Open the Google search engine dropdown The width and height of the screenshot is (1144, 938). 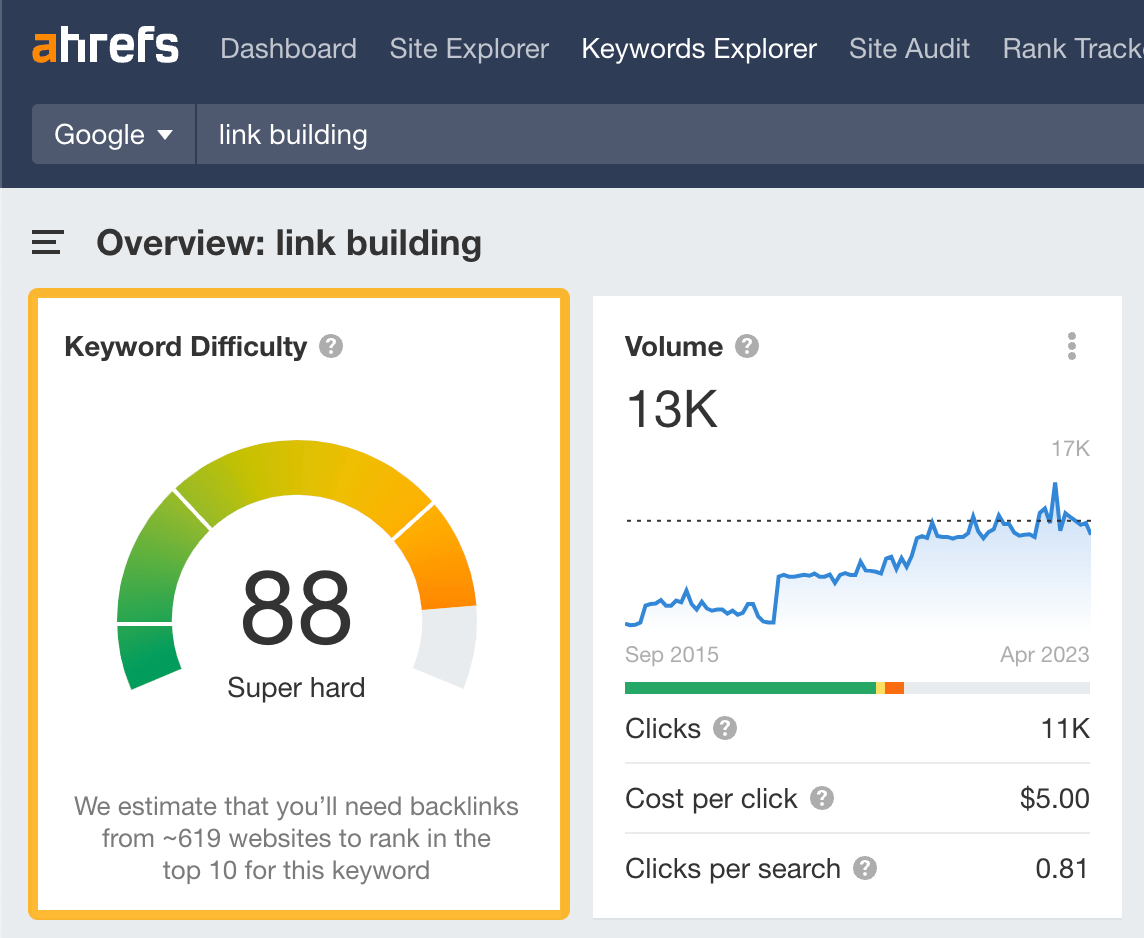[113, 133]
